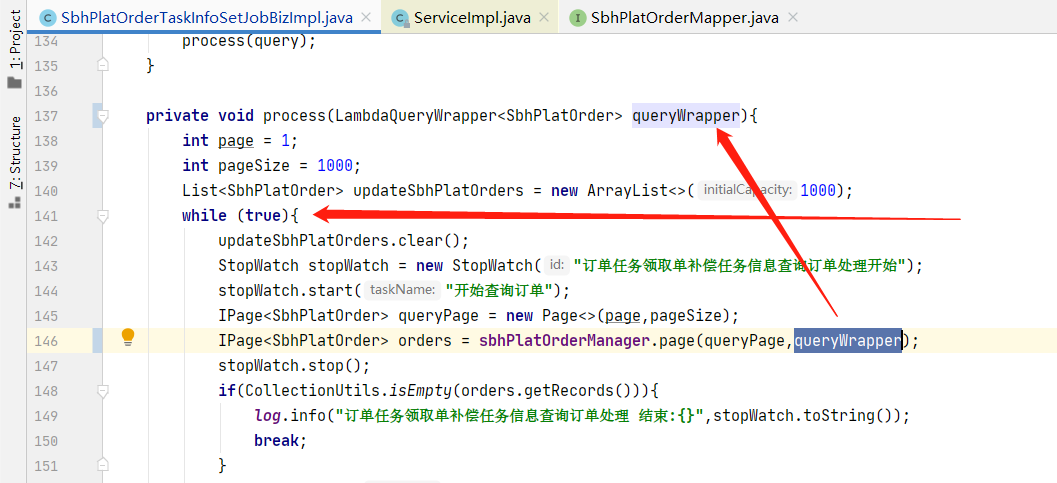Click the SbhPlatOrderTaskInfoSetJobBizImpl.java class icon
The height and width of the screenshot is (483, 1057).
pyautogui.click(x=48, y=18)
